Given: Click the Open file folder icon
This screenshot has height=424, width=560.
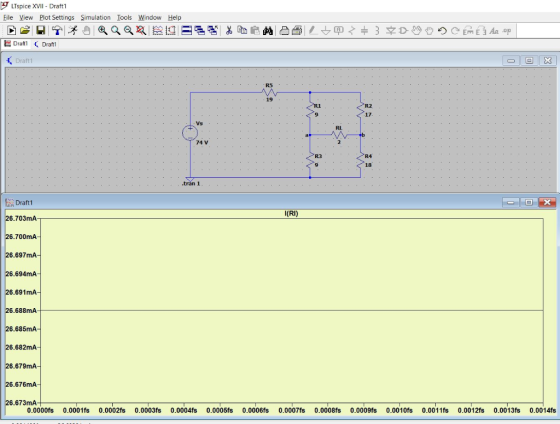Looking at the screenshot, I should (25, 31).
